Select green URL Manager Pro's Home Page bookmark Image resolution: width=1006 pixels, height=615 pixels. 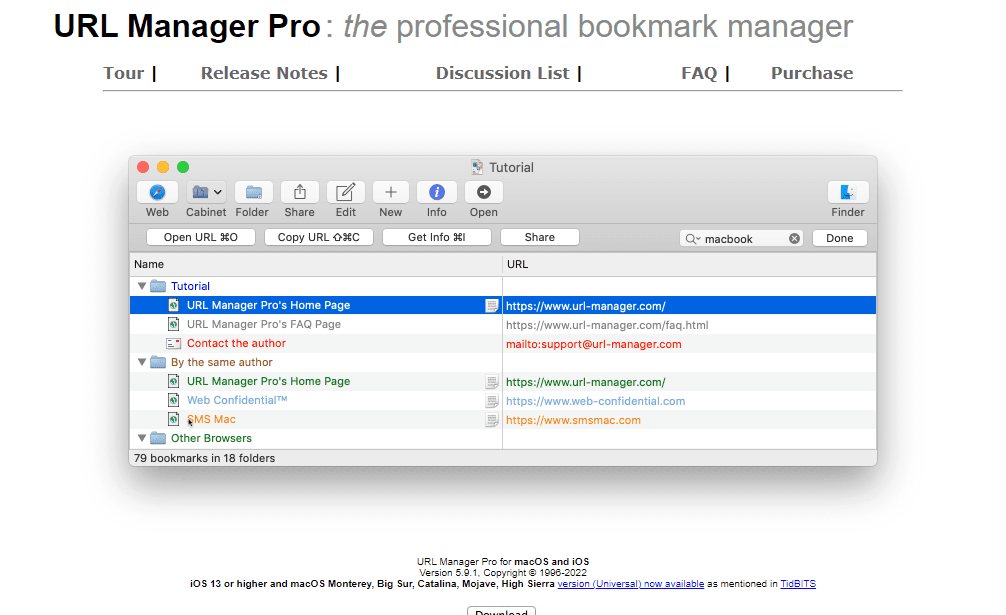[x=268, y=382]
